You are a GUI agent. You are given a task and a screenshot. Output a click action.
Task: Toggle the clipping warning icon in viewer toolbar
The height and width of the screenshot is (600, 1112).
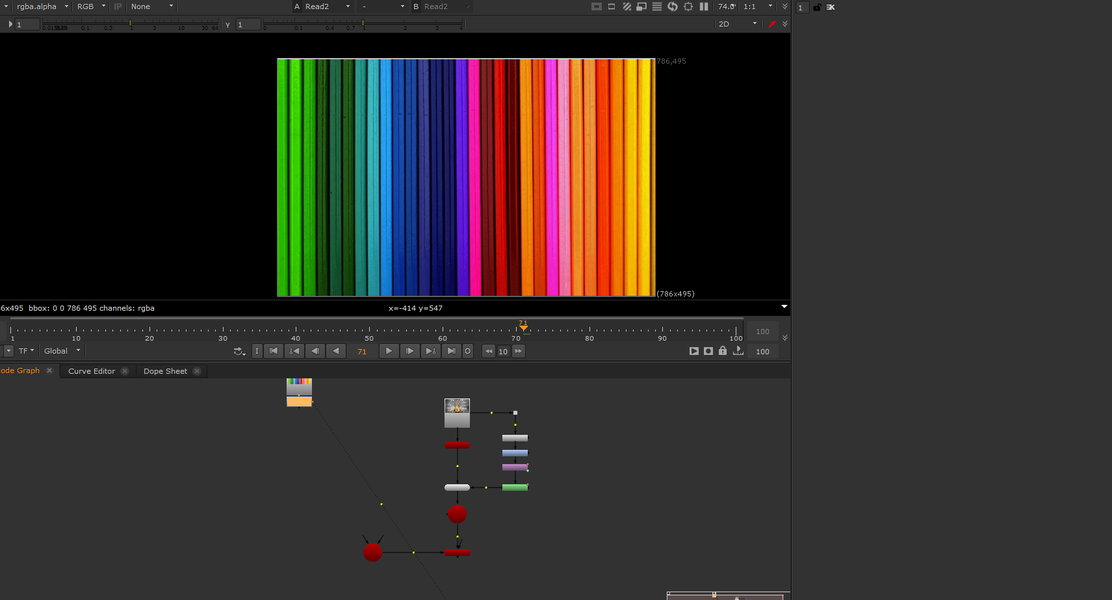click(596, 6)
